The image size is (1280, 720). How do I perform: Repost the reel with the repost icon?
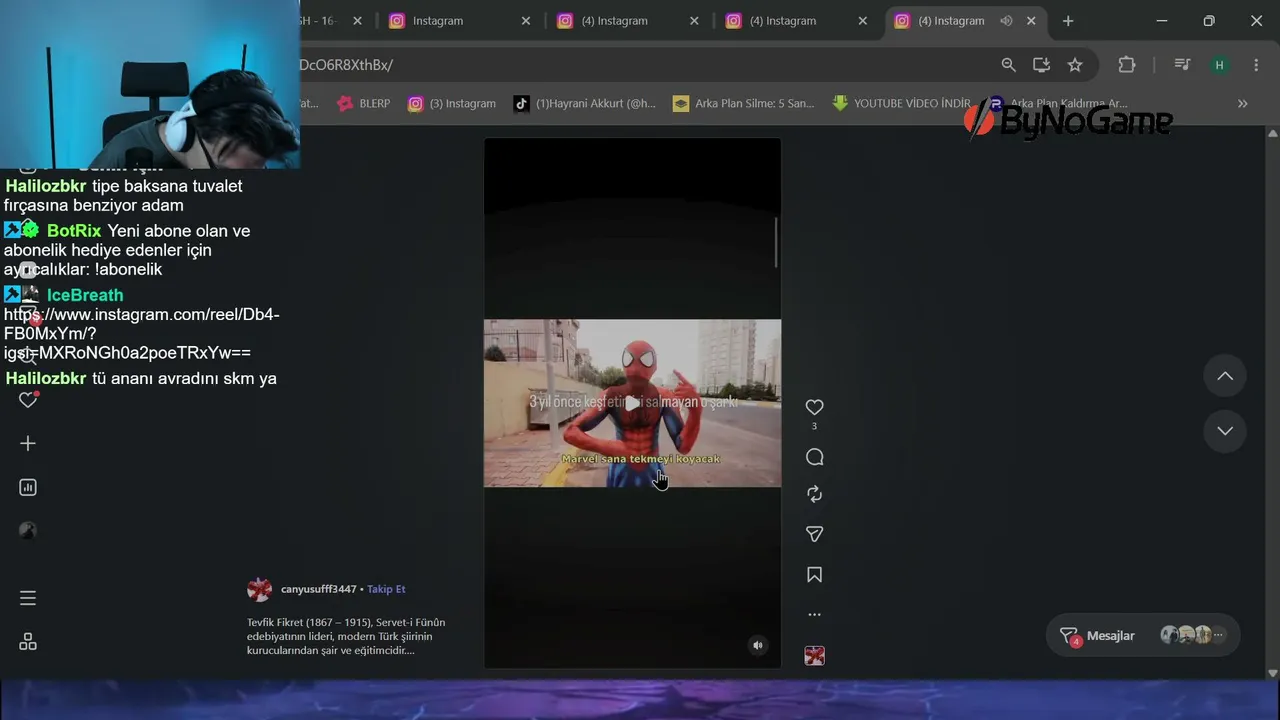(814, 494)
